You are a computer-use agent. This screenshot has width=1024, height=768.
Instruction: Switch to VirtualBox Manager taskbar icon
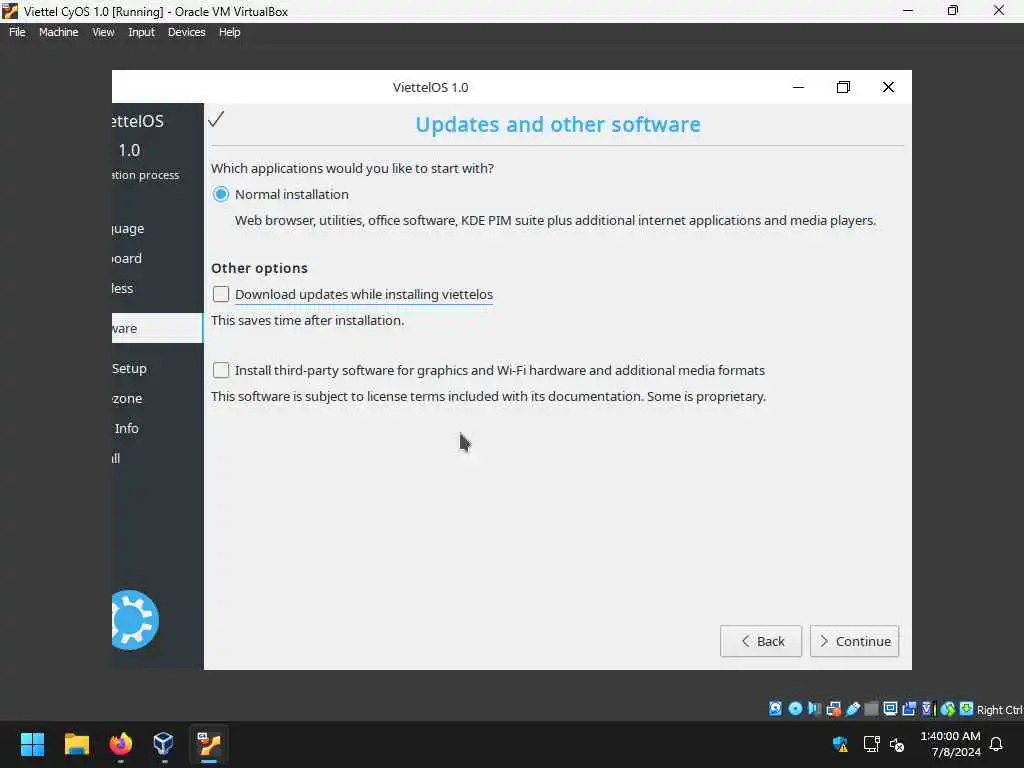click(x=163, y=744)
